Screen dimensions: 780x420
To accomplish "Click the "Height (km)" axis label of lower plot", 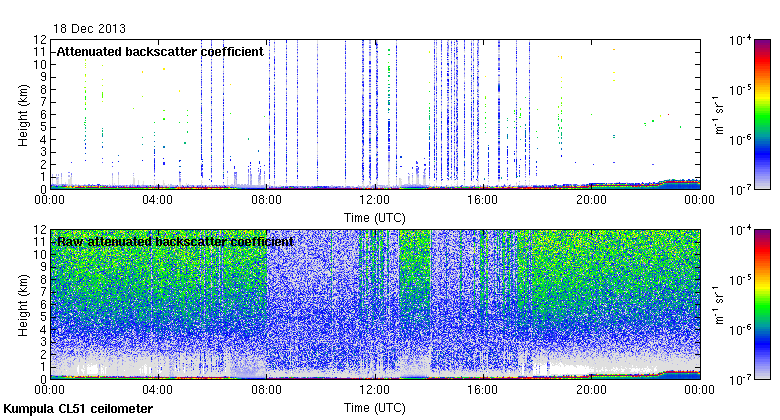I will point(22,304).
